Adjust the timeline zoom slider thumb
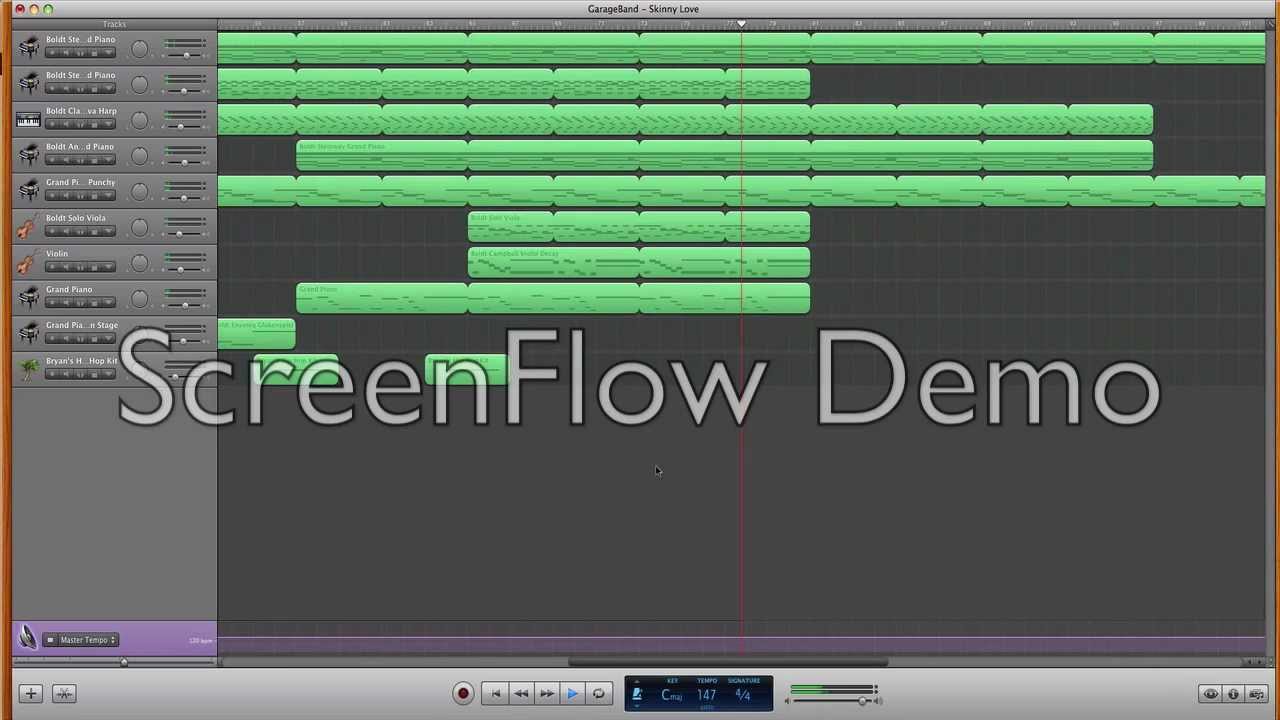 (x=124, y=661)
